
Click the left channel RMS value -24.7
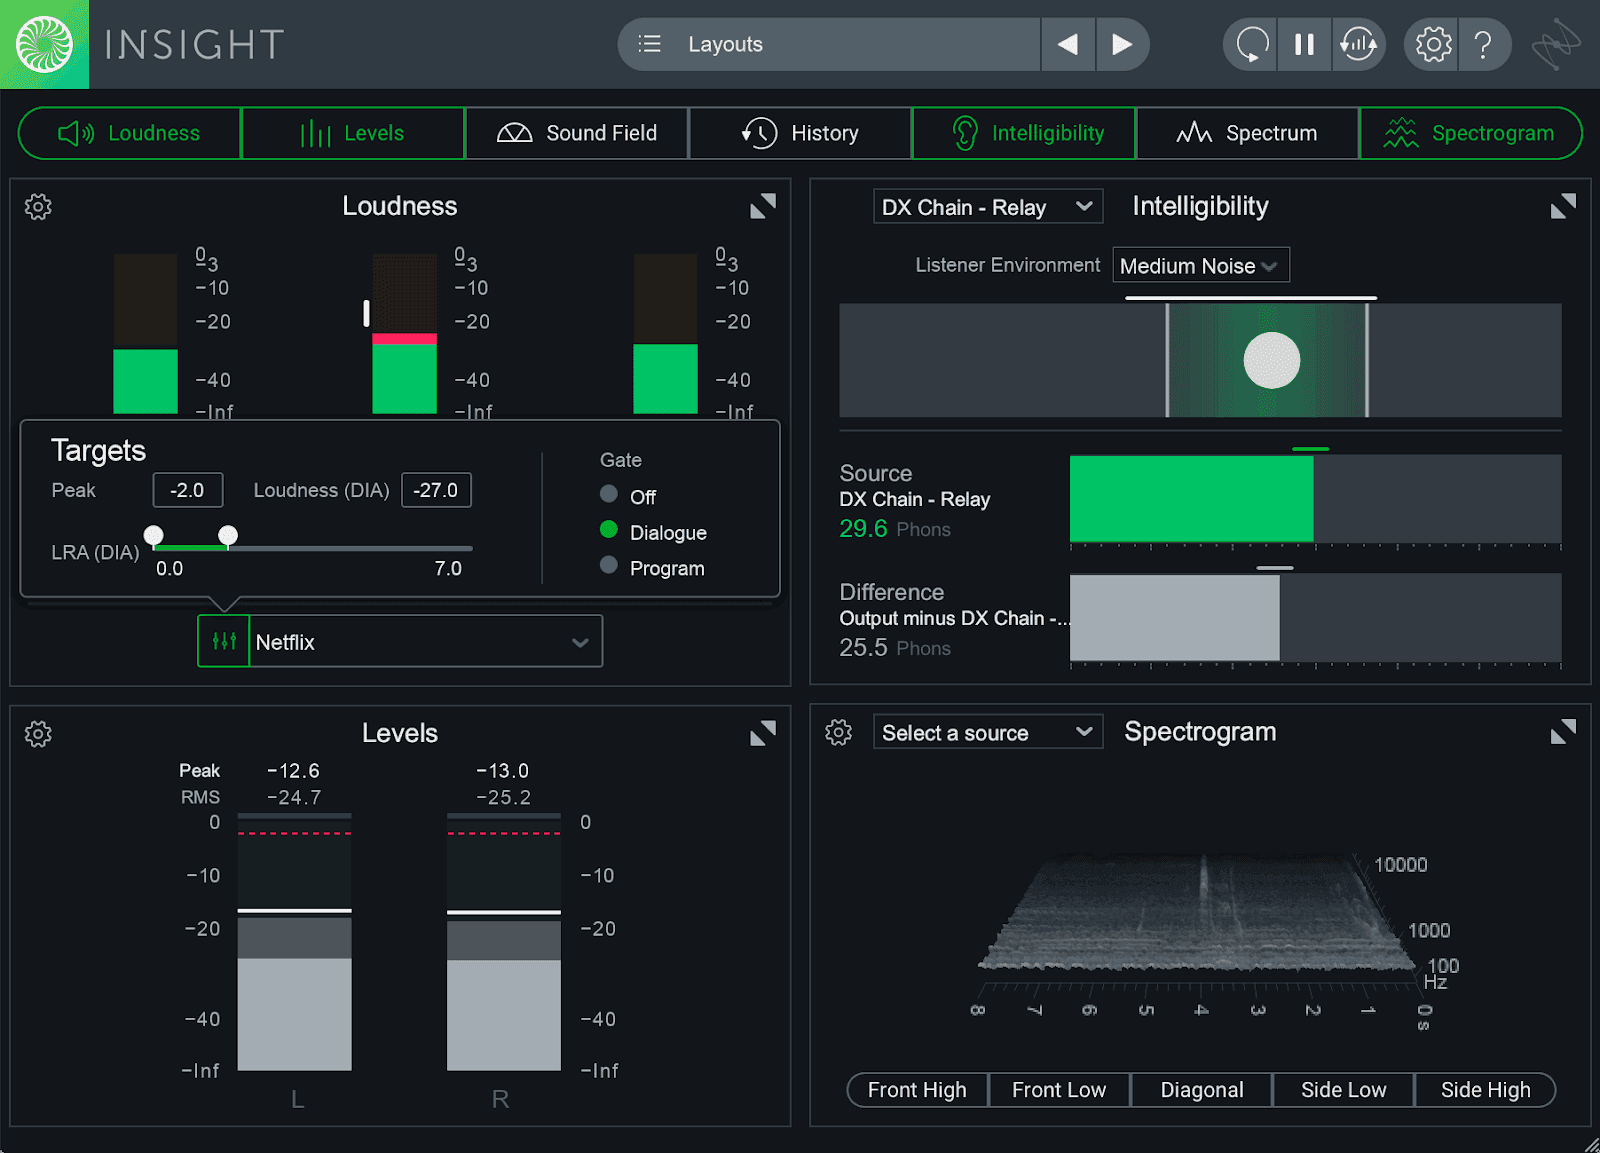294,797
